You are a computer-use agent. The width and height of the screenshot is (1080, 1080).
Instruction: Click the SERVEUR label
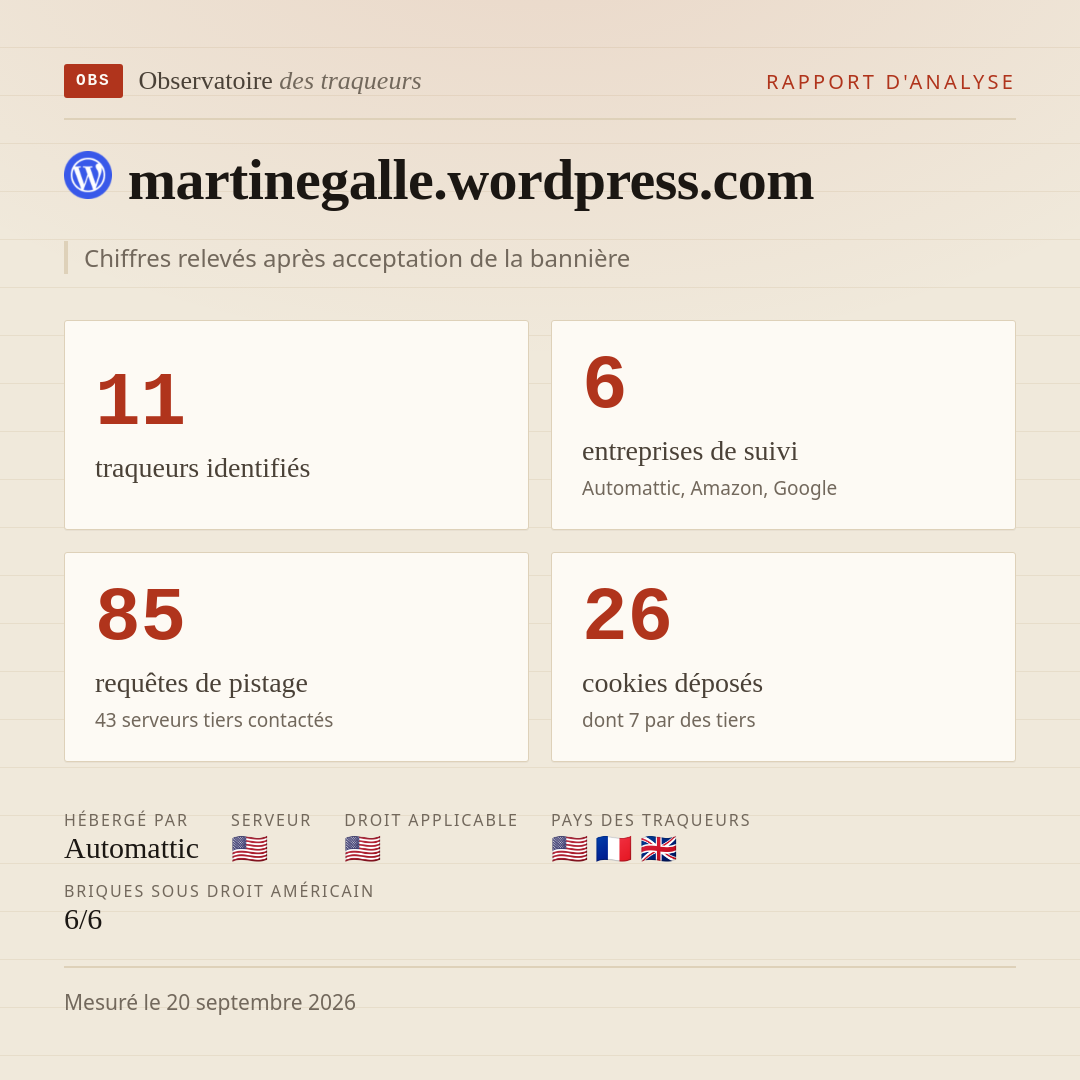pos(271,820)
